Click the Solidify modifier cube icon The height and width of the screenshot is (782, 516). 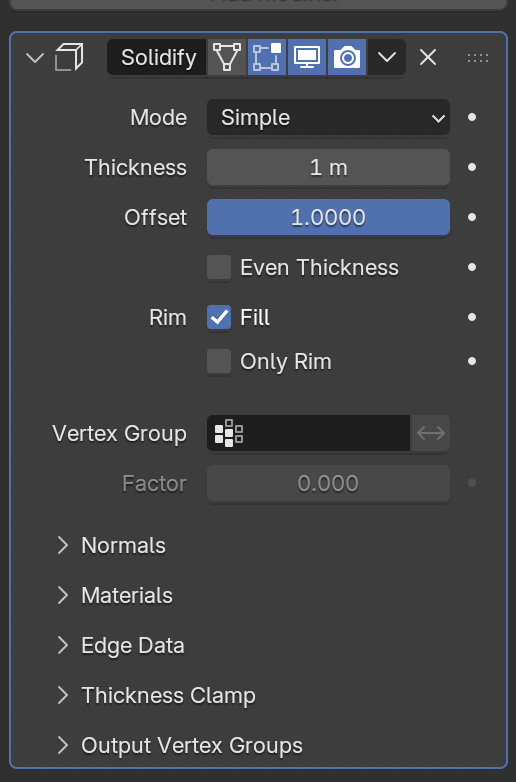click(x=69, y=57)
